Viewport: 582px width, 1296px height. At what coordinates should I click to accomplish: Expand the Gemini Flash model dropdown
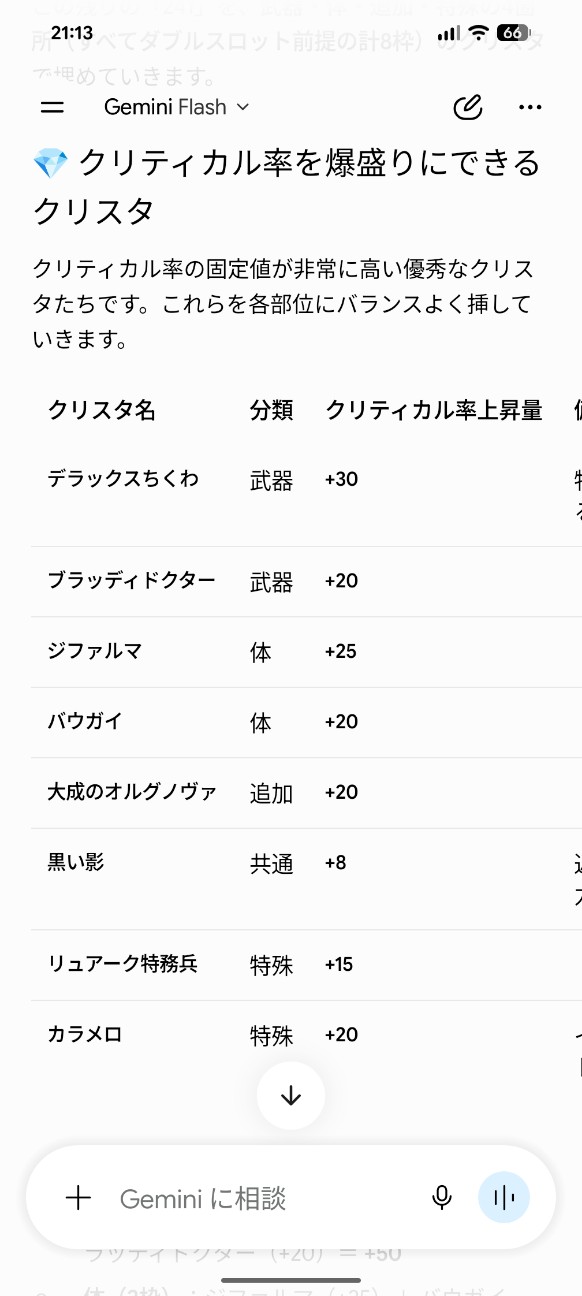177,107
